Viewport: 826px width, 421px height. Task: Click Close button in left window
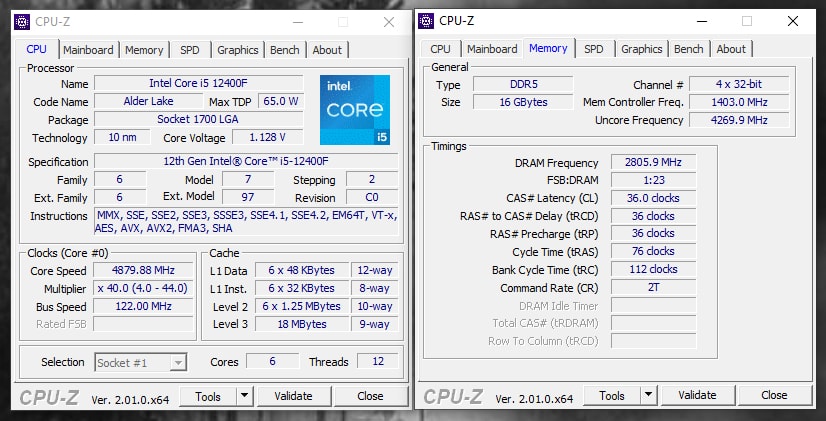pyautogui.click(x=370, y=396)
